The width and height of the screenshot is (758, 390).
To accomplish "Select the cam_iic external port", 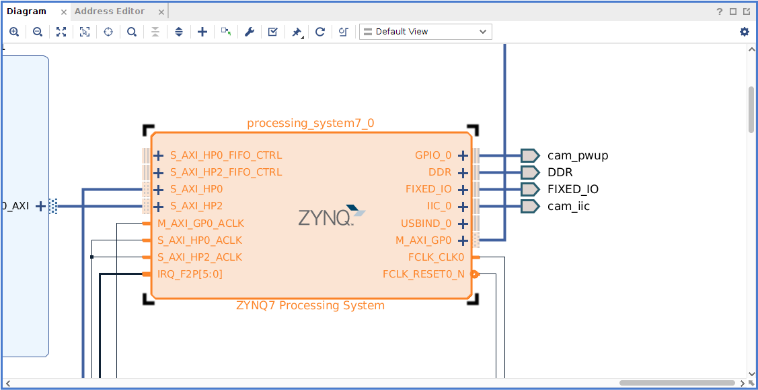I will 530,206.
